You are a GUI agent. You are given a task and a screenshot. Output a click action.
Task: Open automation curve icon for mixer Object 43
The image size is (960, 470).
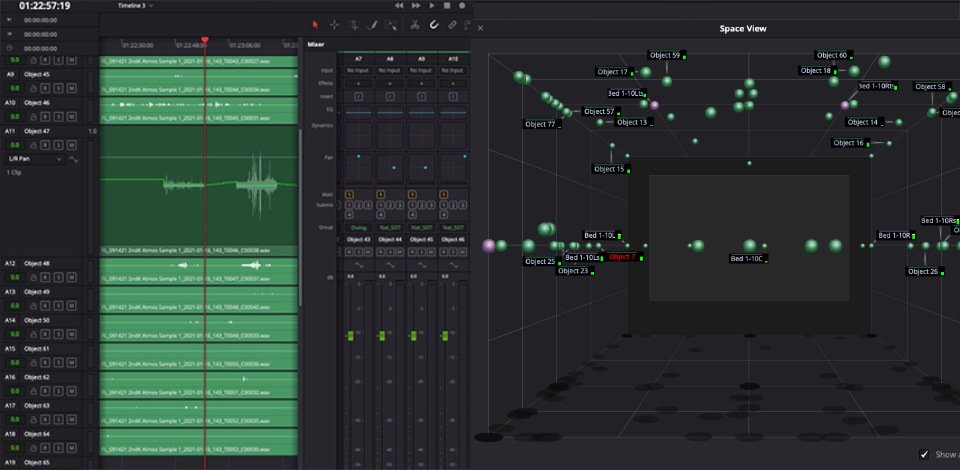pos(359,265)
